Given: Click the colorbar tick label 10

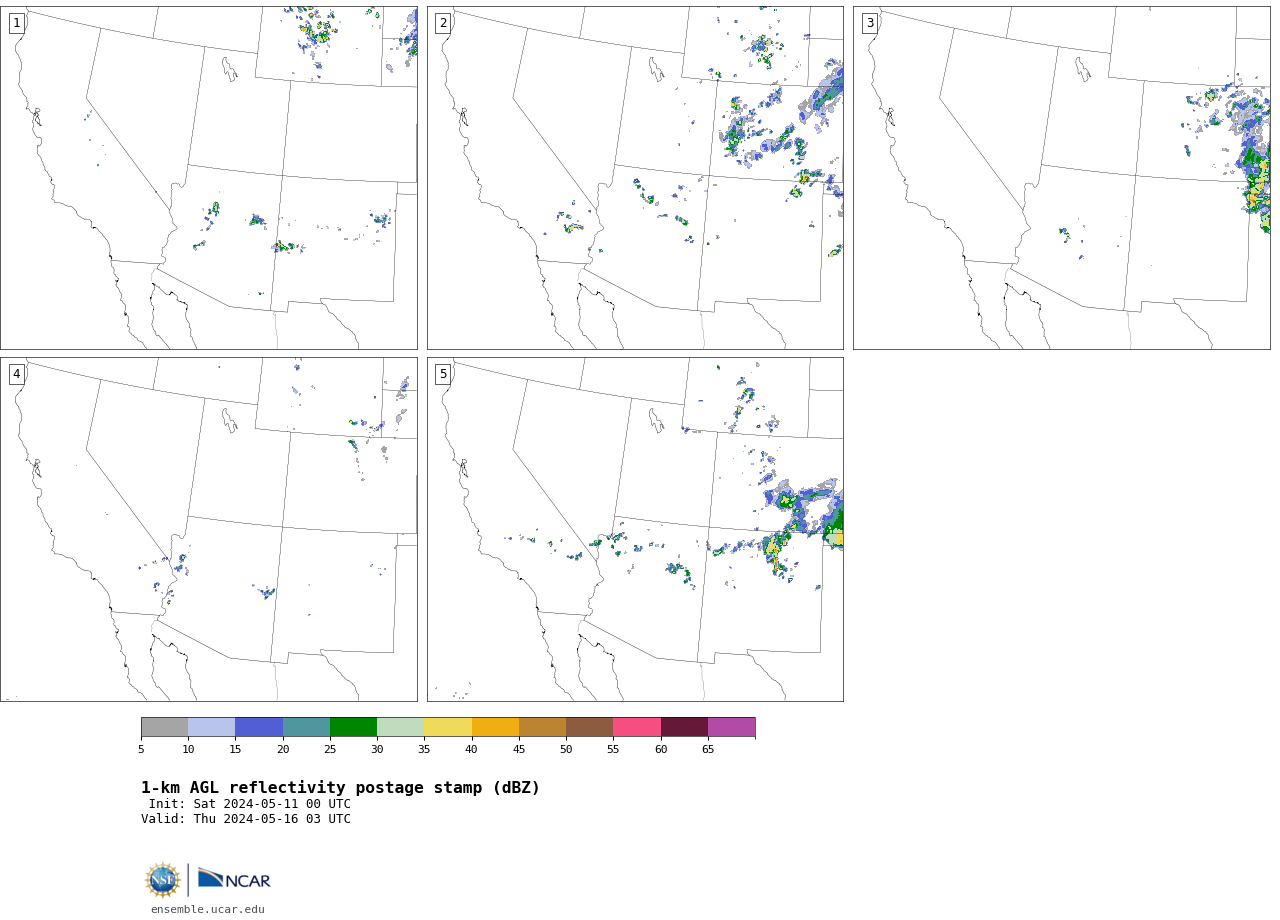Looking at the screenshot, I should tap(188, 750).
